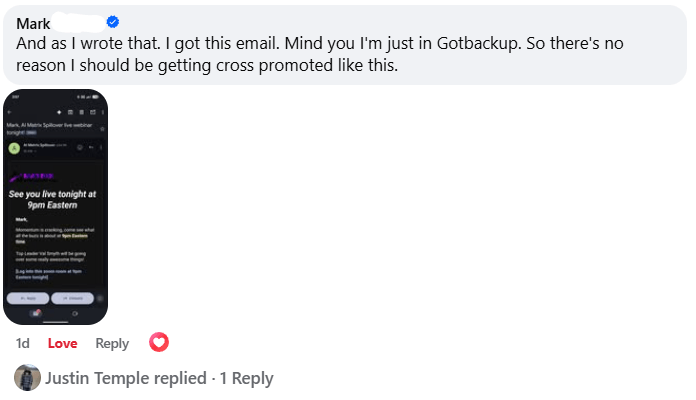The image size is (696, 400).
Task: Click the '1 Reply' count text
Action: 246,378
